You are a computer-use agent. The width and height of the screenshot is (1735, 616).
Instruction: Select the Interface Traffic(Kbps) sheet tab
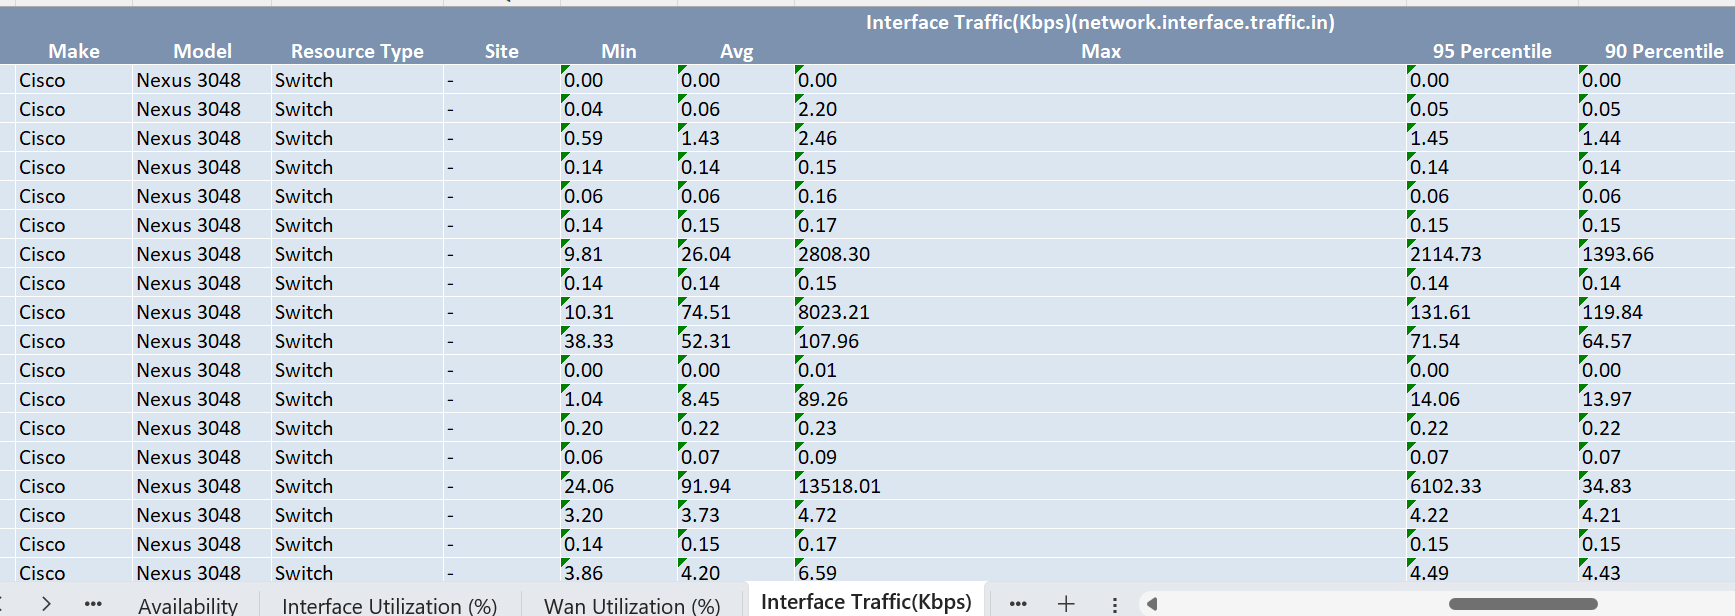866,602
